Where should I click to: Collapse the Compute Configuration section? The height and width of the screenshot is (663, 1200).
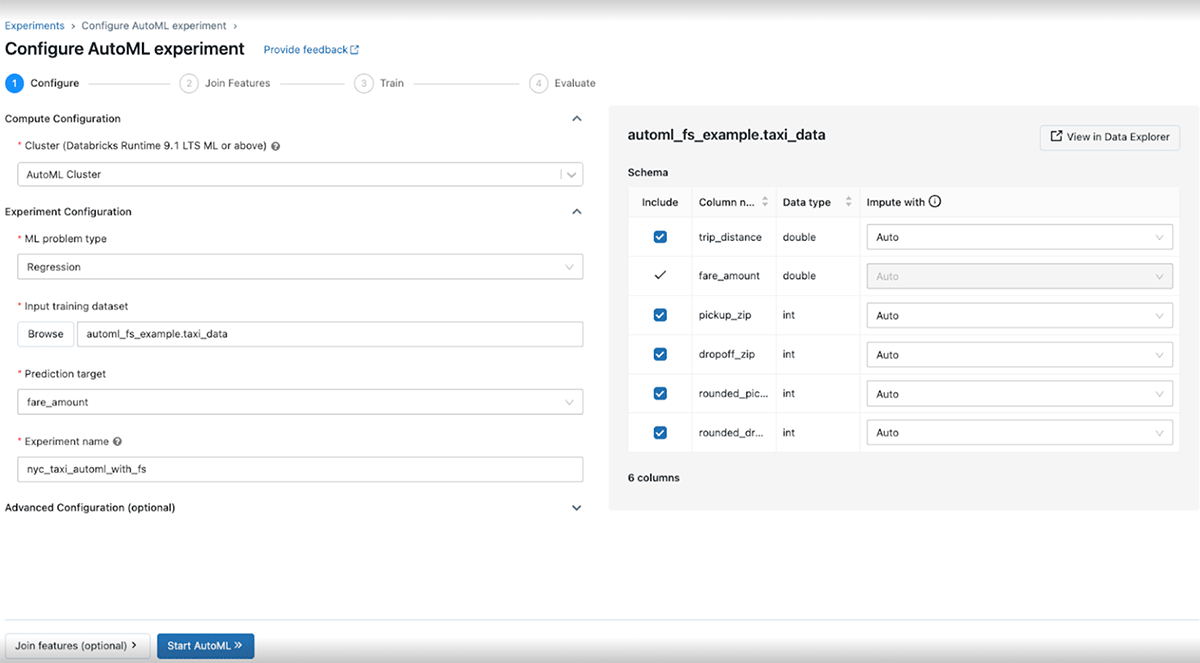tap(576, 119)
